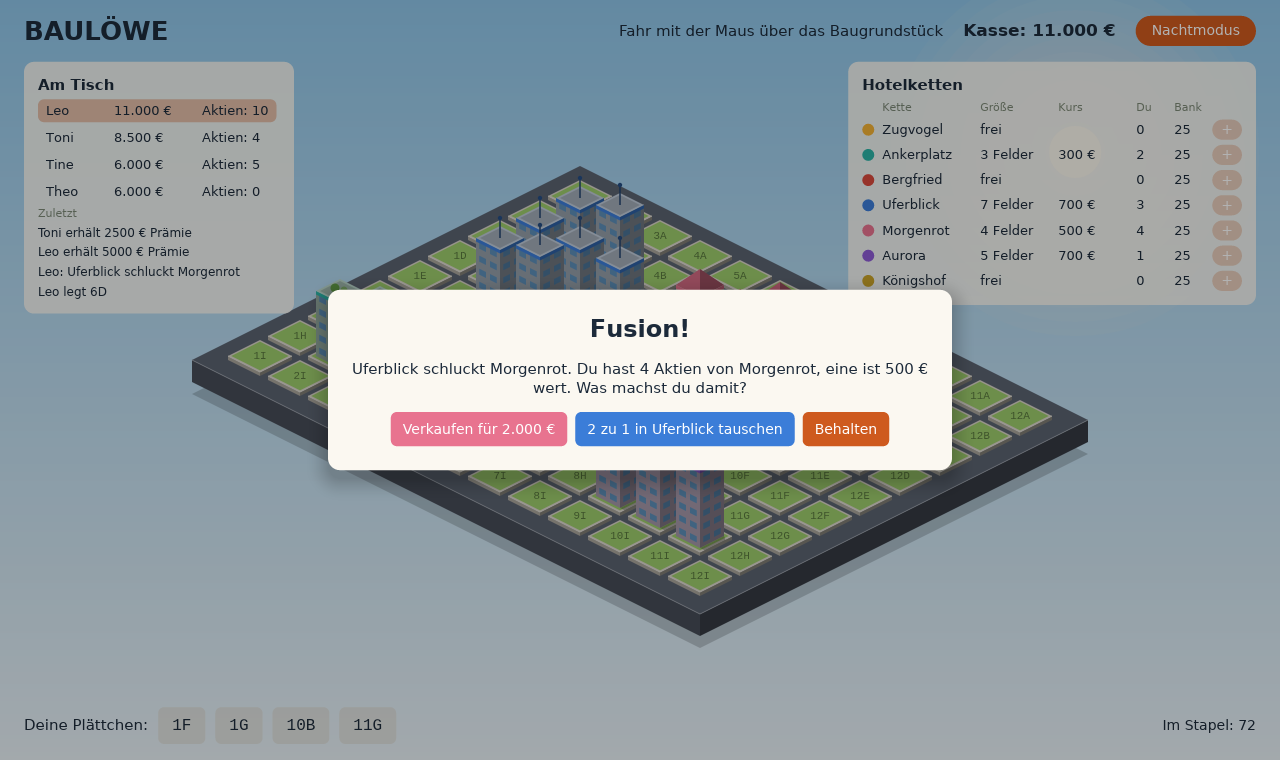Click the Behalten button

tap(846, 429)
